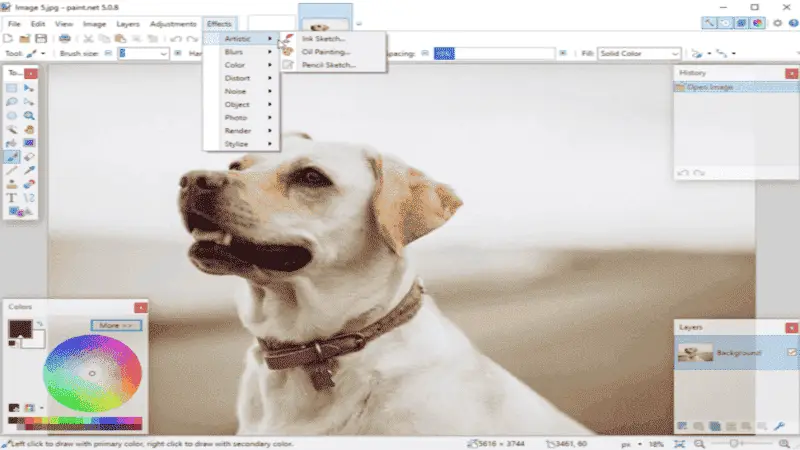800x450 pixels.
Task: Expand the Photo submenu
Action: pyautogui.click(x=241, y=117)
